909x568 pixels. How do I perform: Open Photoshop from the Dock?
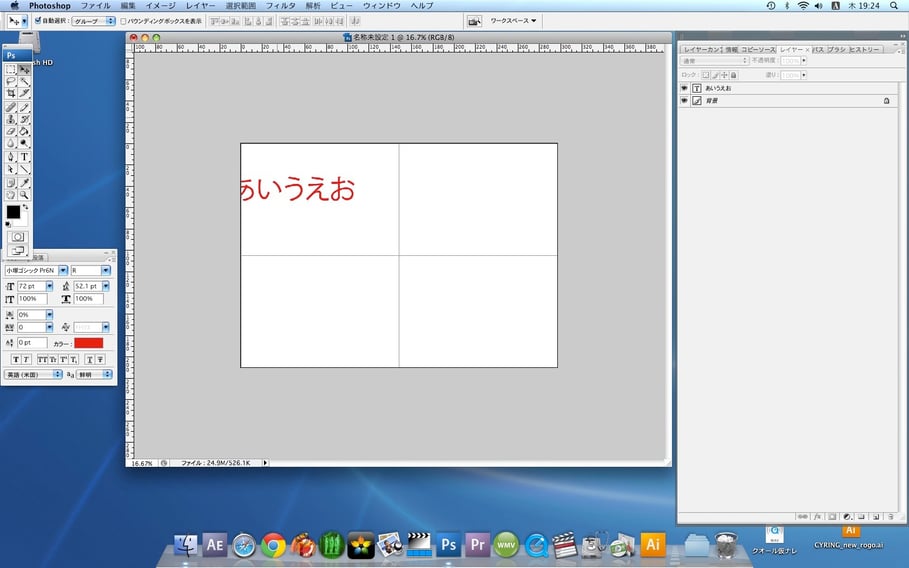448,544
